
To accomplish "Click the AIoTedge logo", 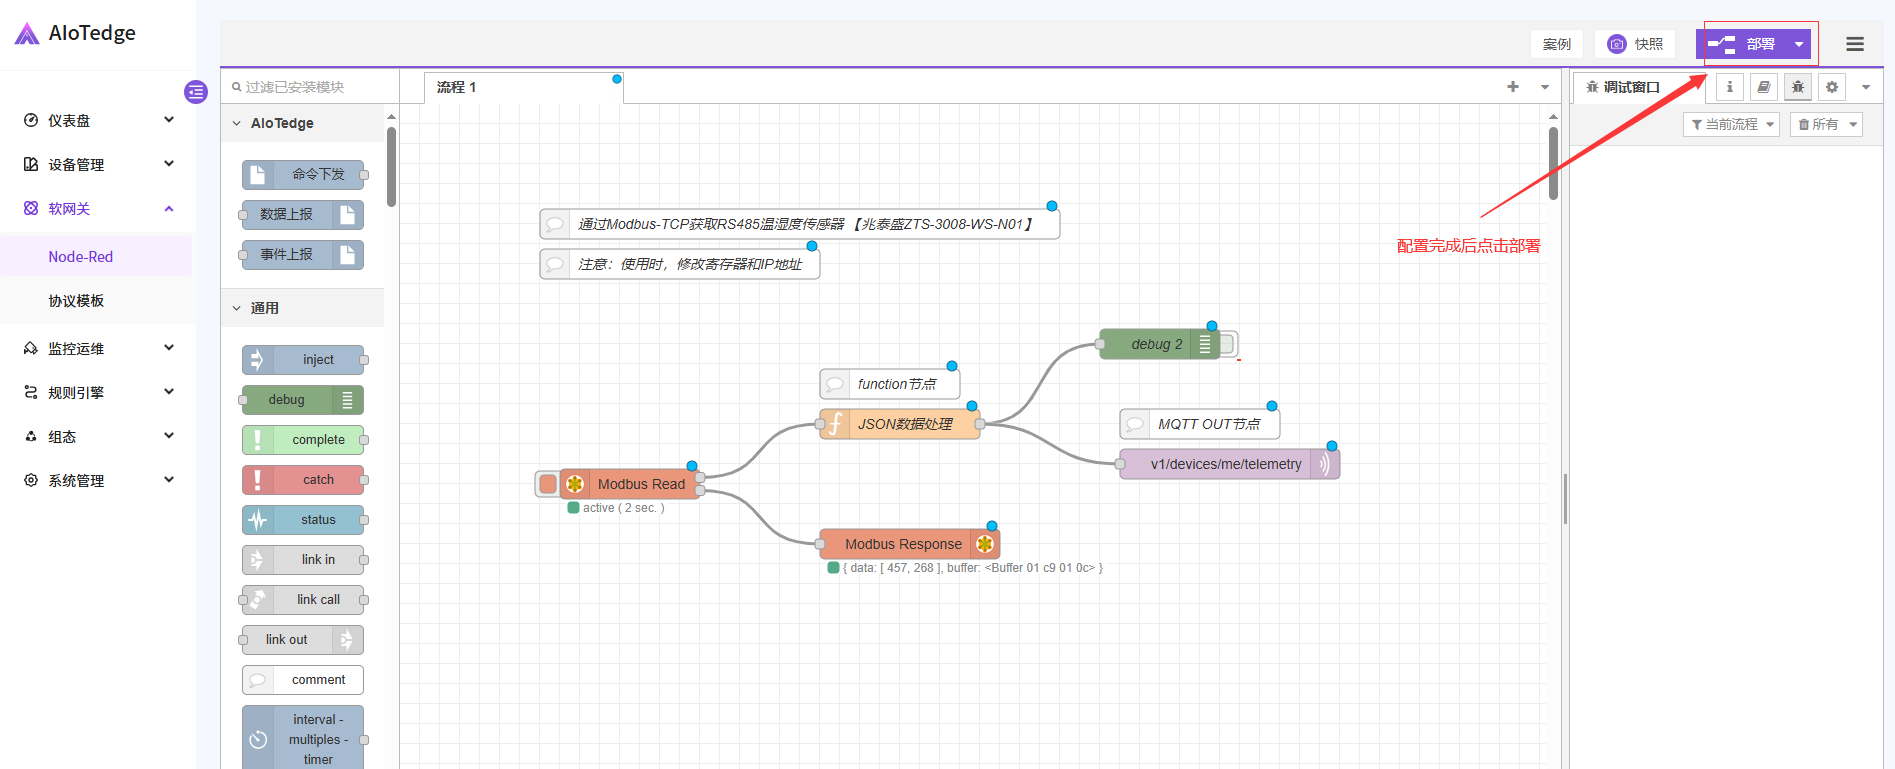I will (x=76, y=34).
